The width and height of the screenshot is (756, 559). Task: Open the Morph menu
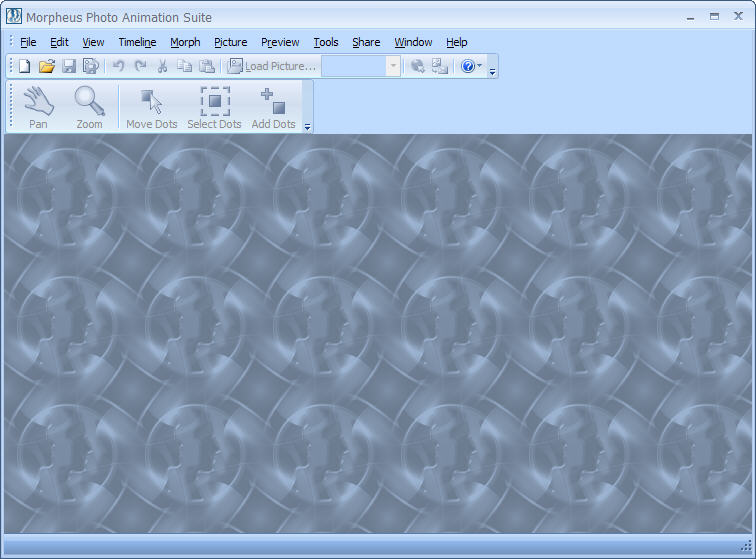[185, 42]
